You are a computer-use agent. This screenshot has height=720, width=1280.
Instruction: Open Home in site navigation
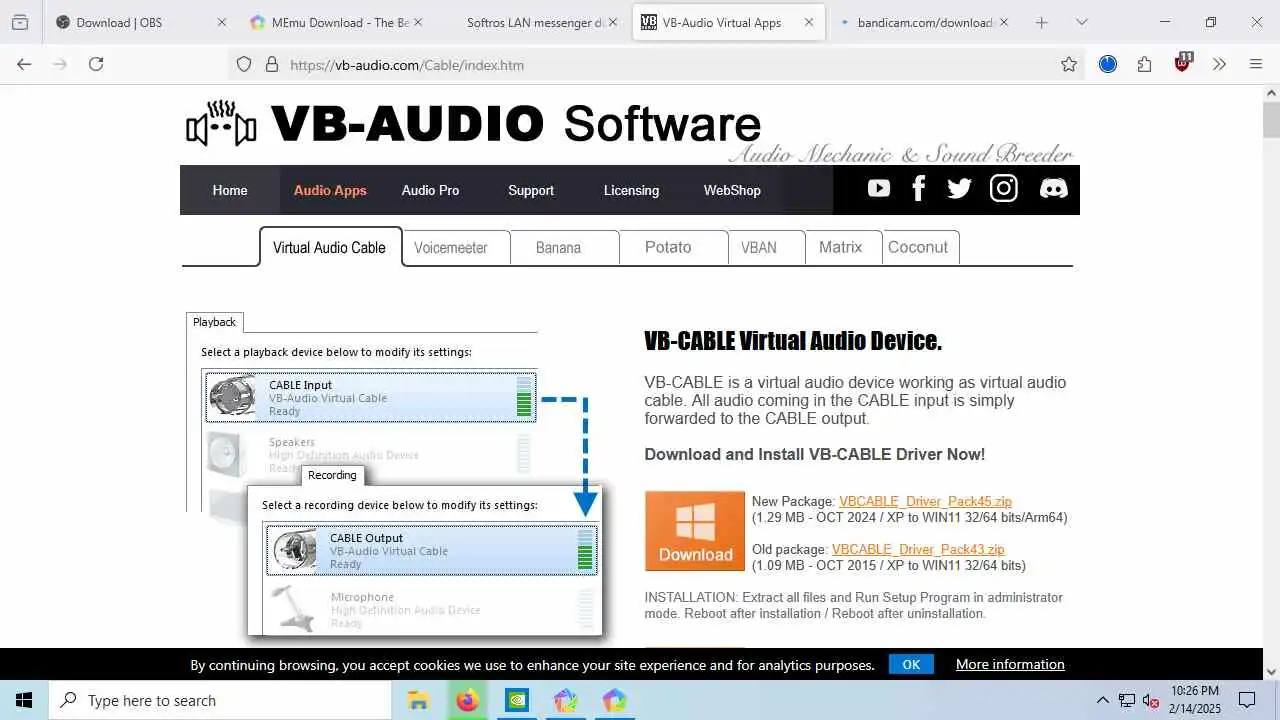(x=229, y=190)
